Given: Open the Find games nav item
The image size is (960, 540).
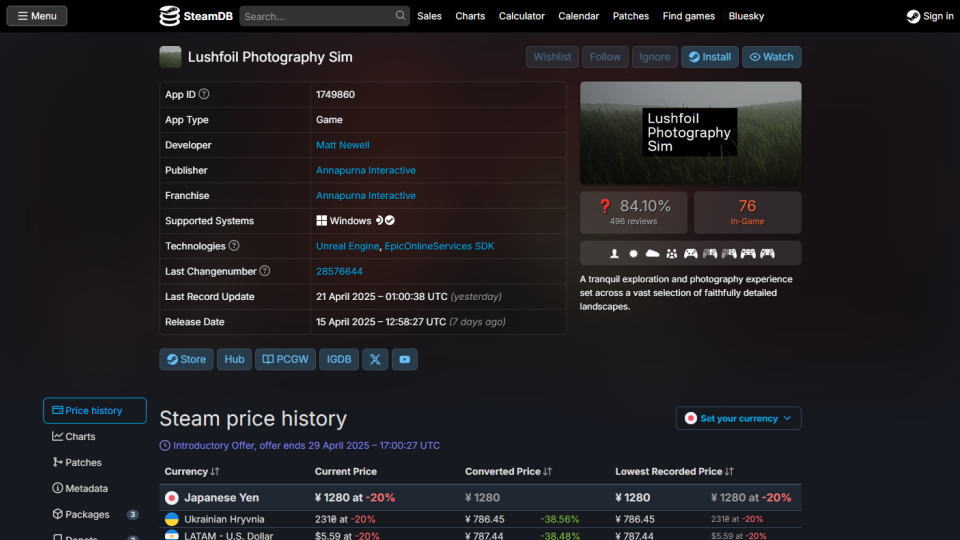Looking at the screenshot, I should [x=688, y=16].
